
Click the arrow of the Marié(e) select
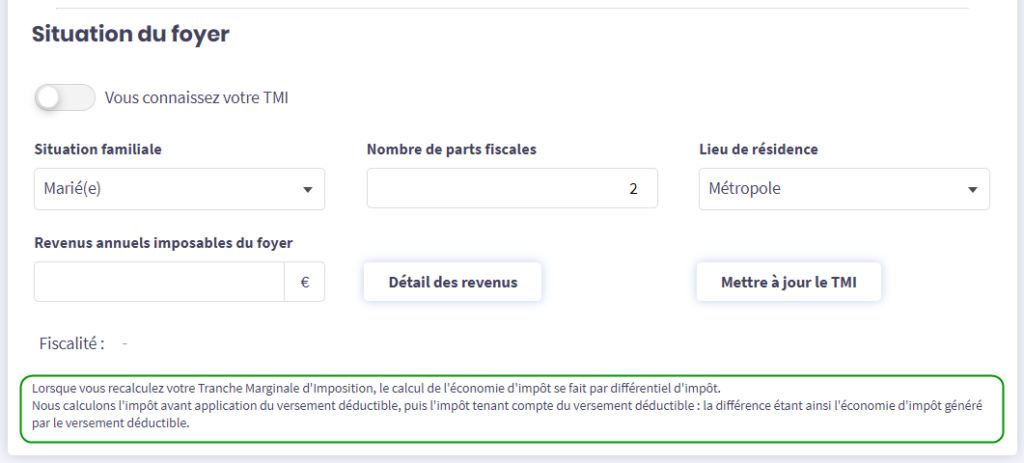307,189
